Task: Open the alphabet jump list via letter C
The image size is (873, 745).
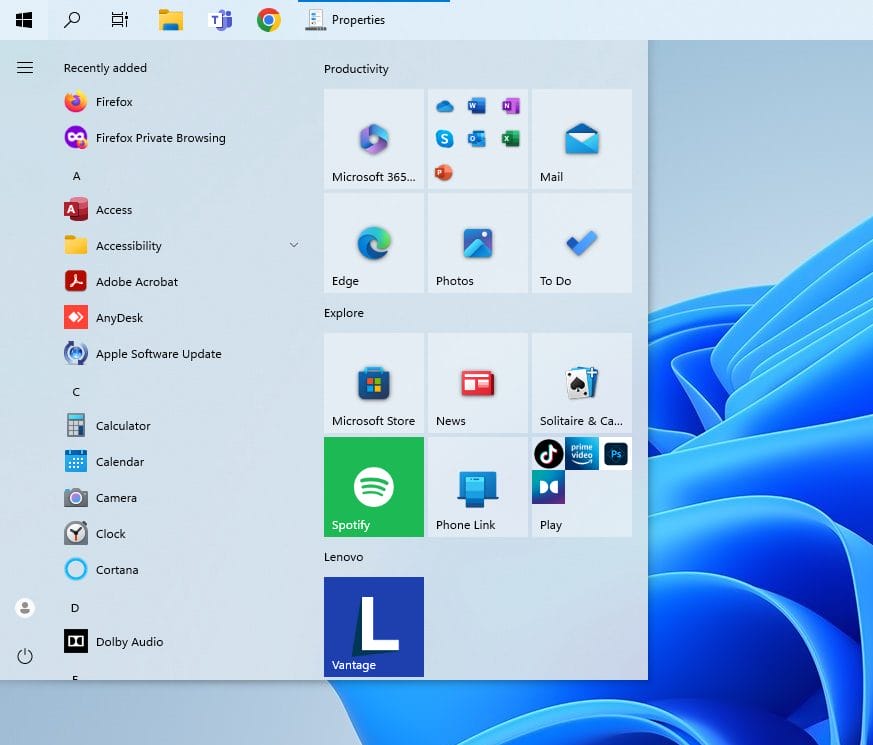Action: (75, 391)
